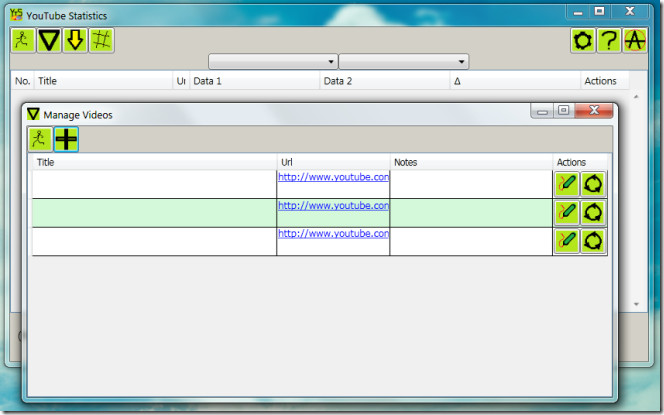This screenshot has height=415, width=664.
Task: Open Manage Videos triangle icon in main toolbar
Action: (49, 41)
